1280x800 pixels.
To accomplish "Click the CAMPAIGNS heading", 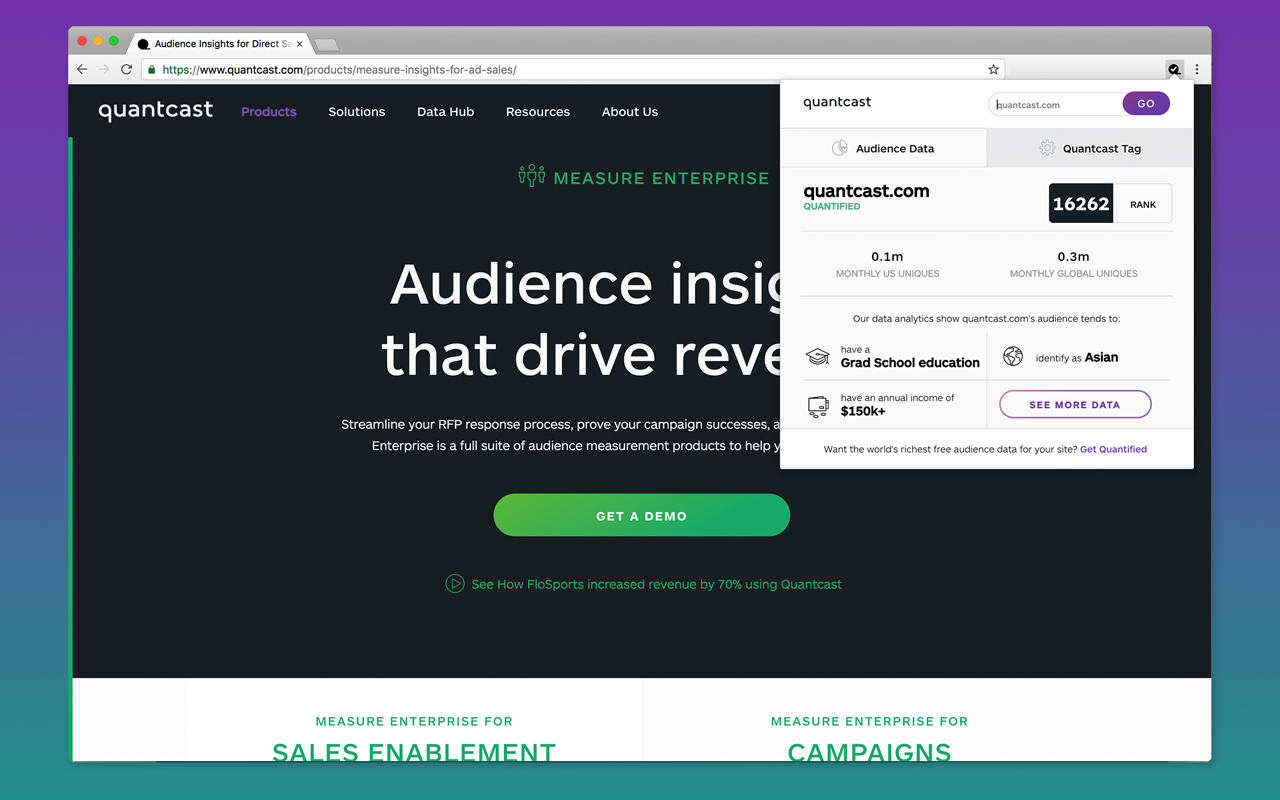I will coord(870,752).
